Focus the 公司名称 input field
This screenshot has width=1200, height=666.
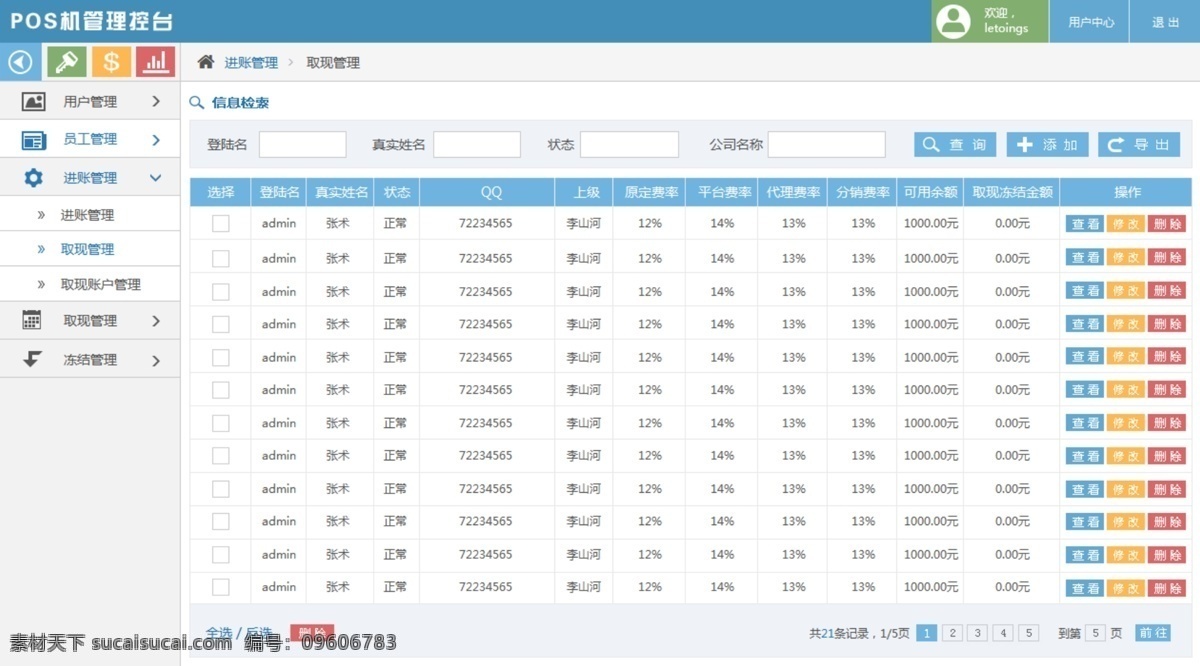pyautogui.click(x=827, y=145)
